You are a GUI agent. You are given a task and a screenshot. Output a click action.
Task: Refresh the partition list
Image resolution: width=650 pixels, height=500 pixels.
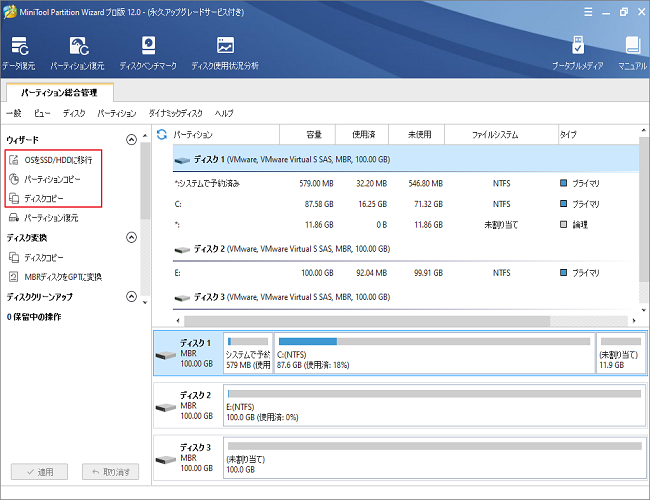(162, 134)
